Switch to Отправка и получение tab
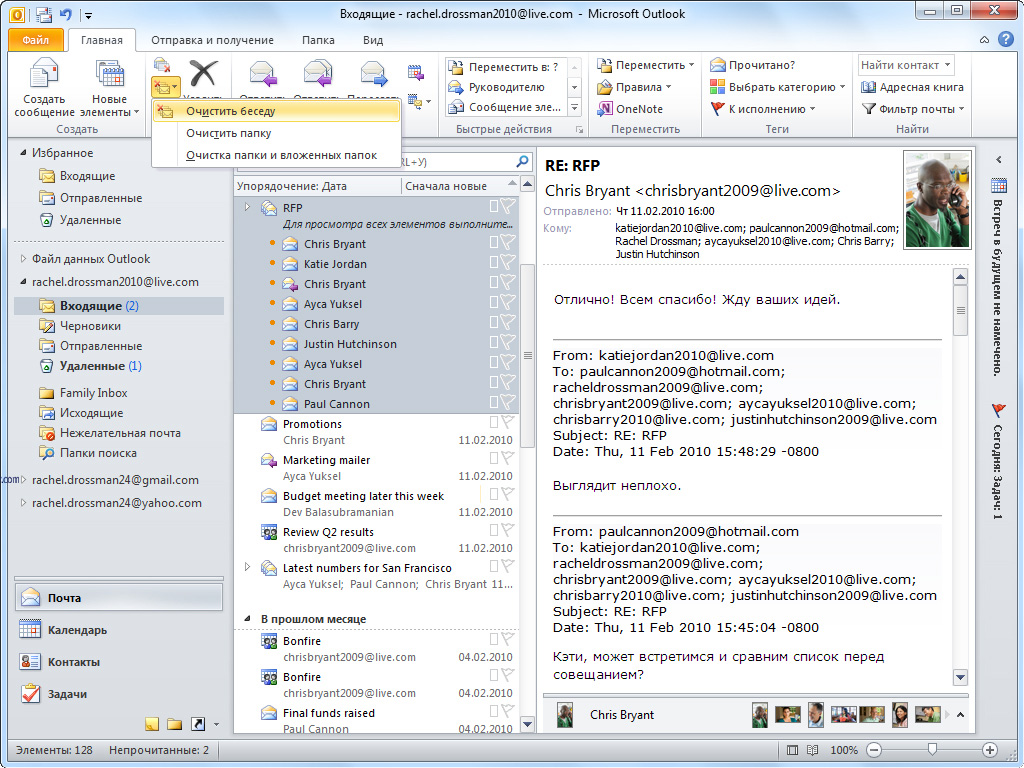The height and width of the screenshot is (768, 1024). [x=212, y=40]
